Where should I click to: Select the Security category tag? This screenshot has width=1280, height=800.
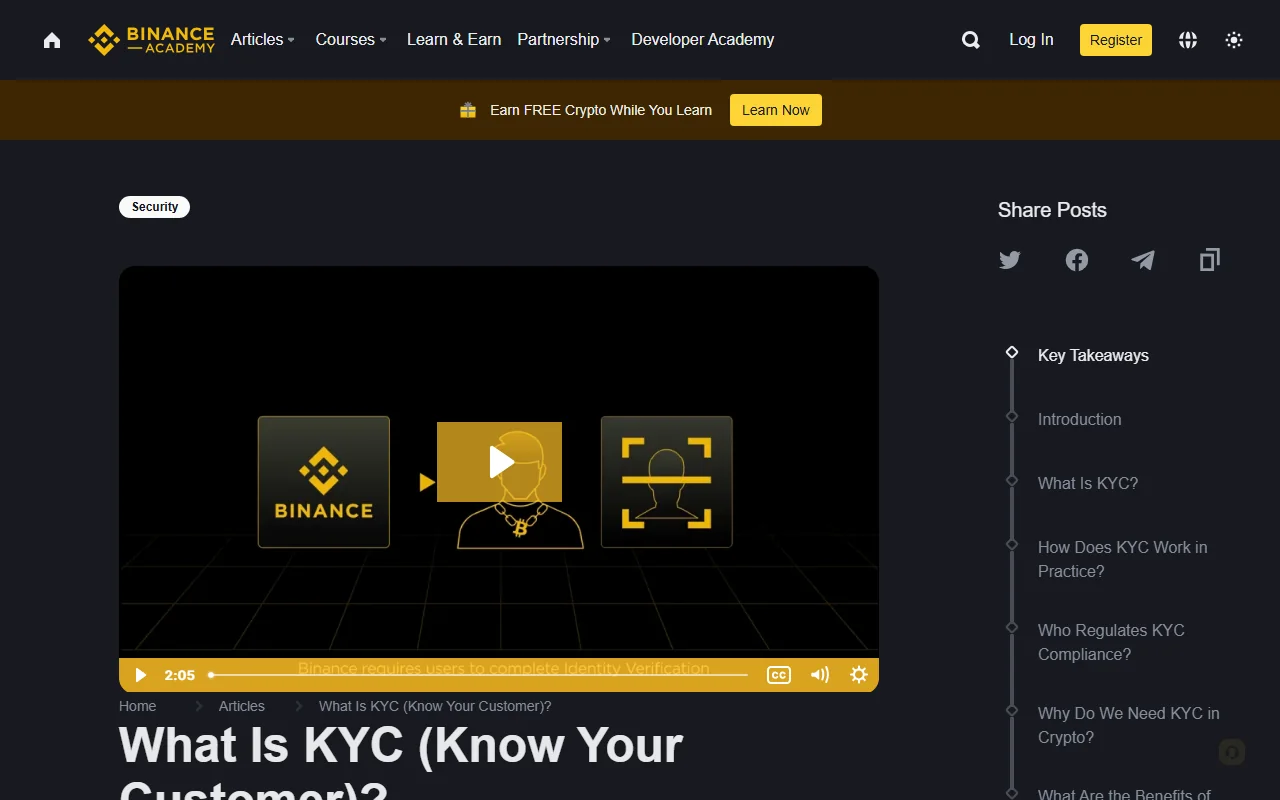(155, 207)
